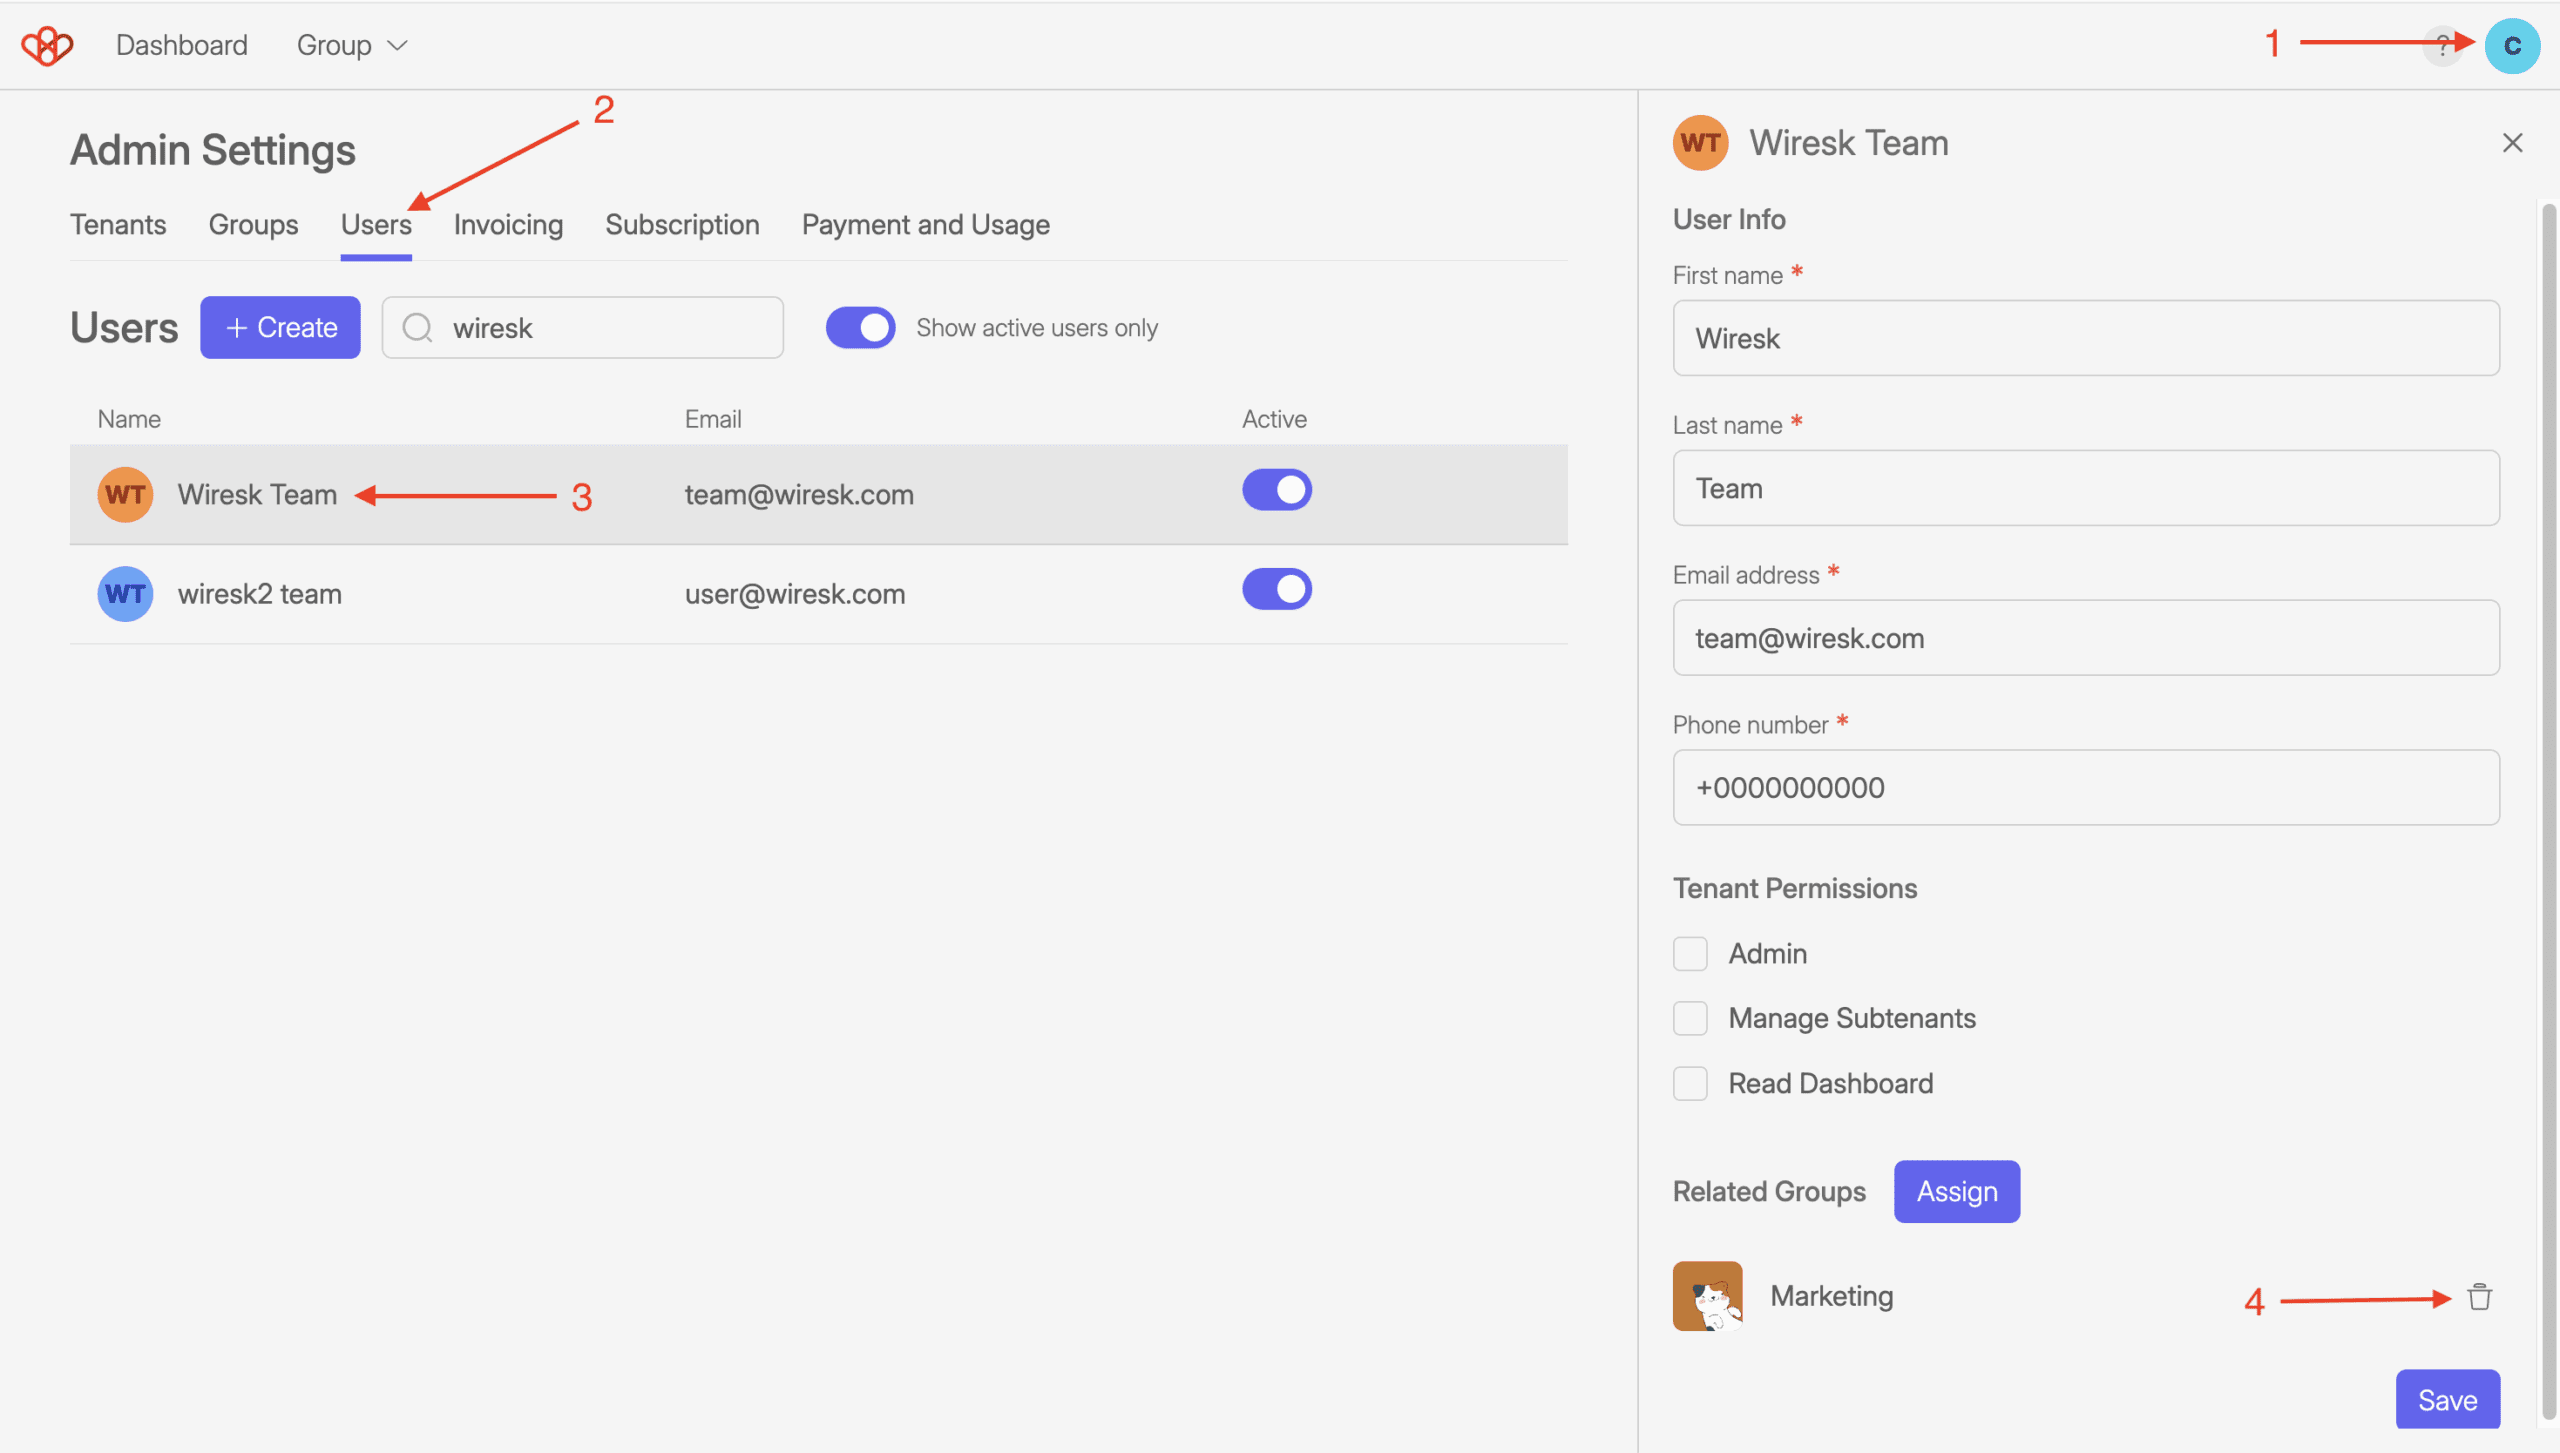Click the Last name input field
The image size is (2560, 1453).
[2086, 488]
